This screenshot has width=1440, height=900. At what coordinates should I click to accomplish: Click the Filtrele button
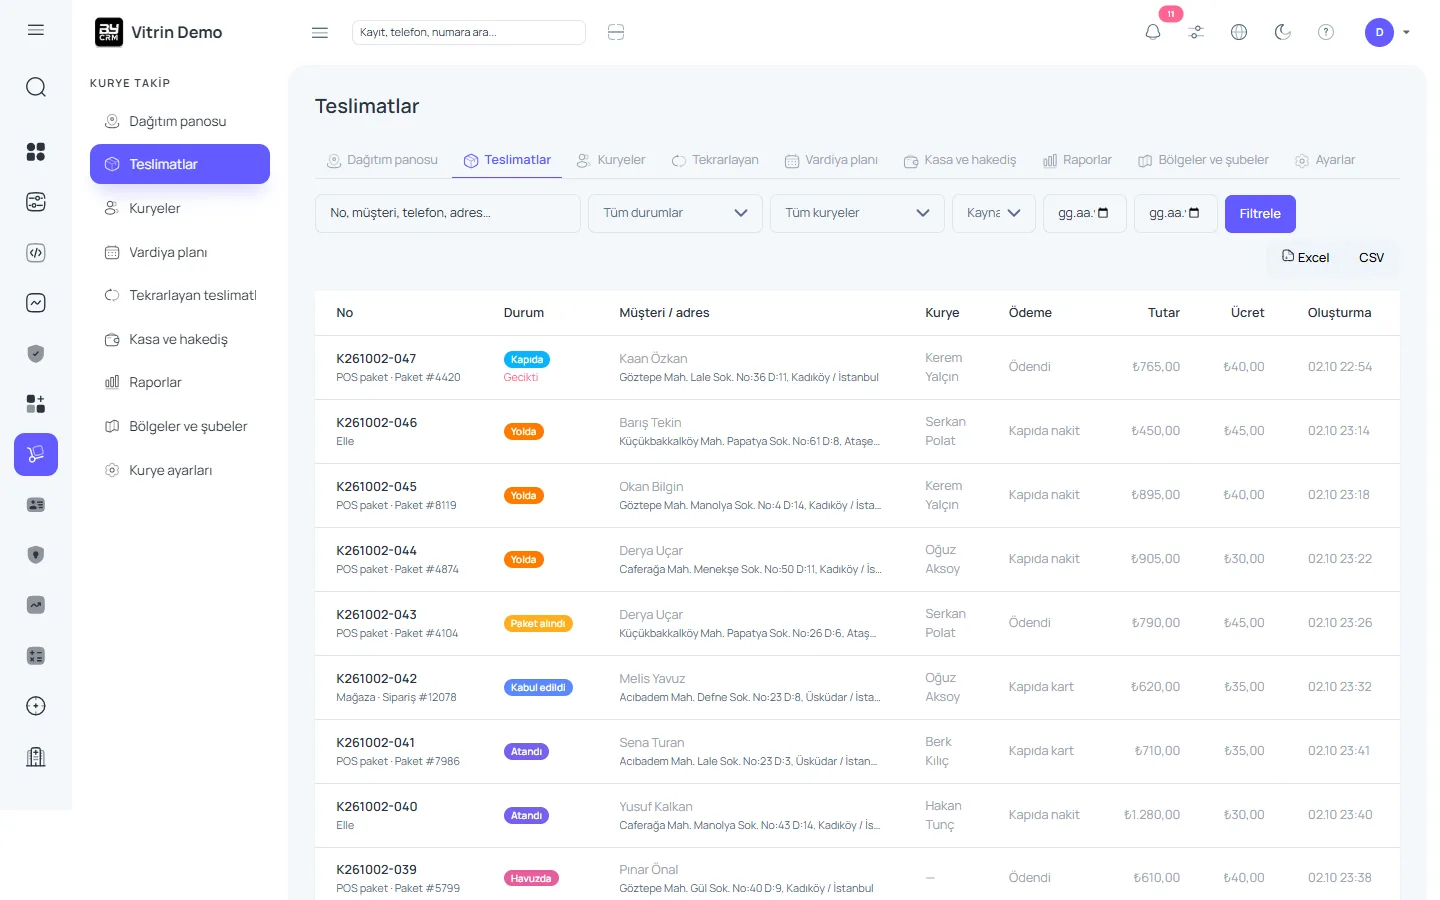(x=1260, y=213)
